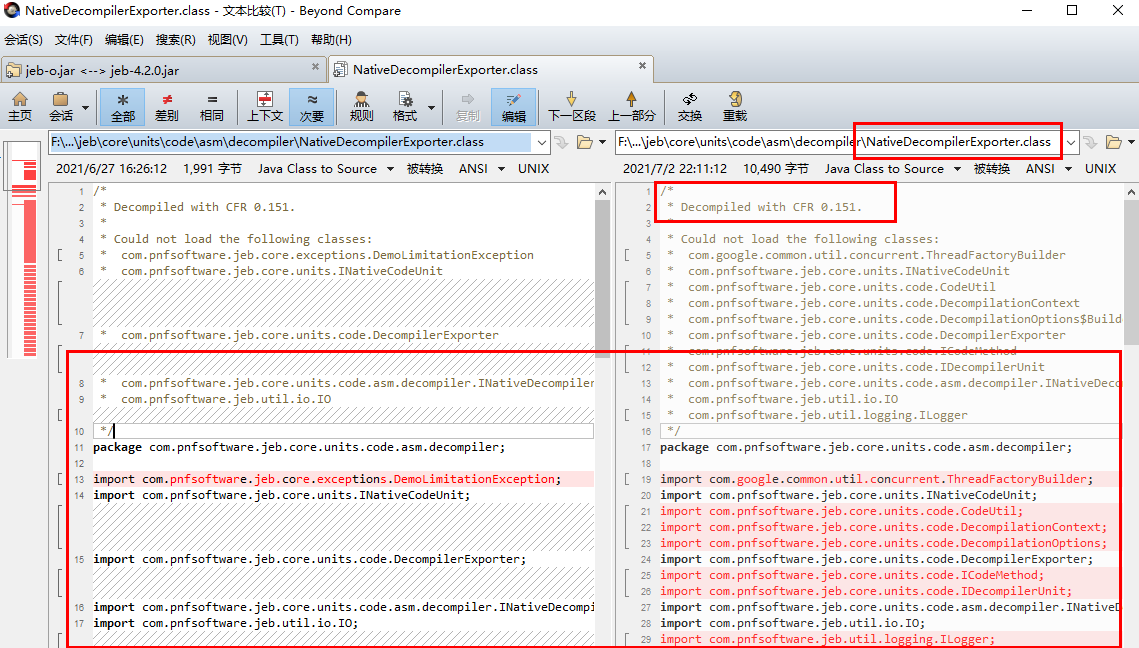
Task: Expand the right file path history dropdown
Action: pos(1071,142)
